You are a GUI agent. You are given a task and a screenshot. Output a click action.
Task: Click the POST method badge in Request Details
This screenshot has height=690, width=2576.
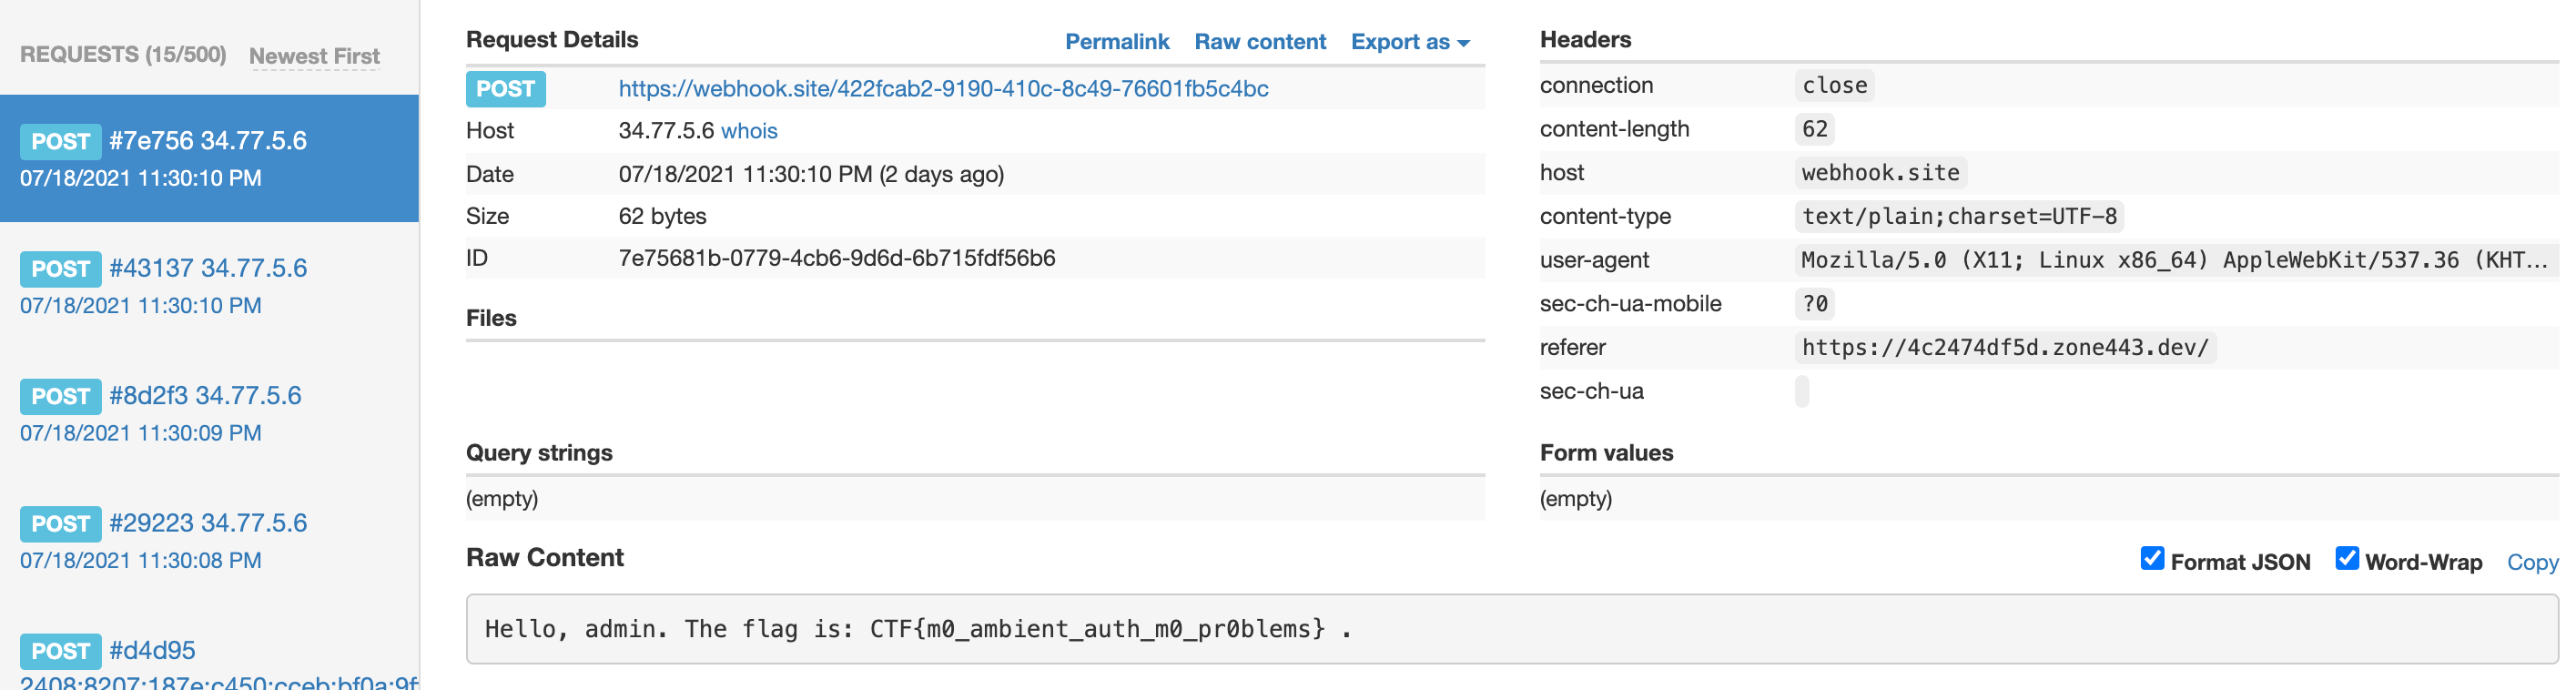pos(505,89)
